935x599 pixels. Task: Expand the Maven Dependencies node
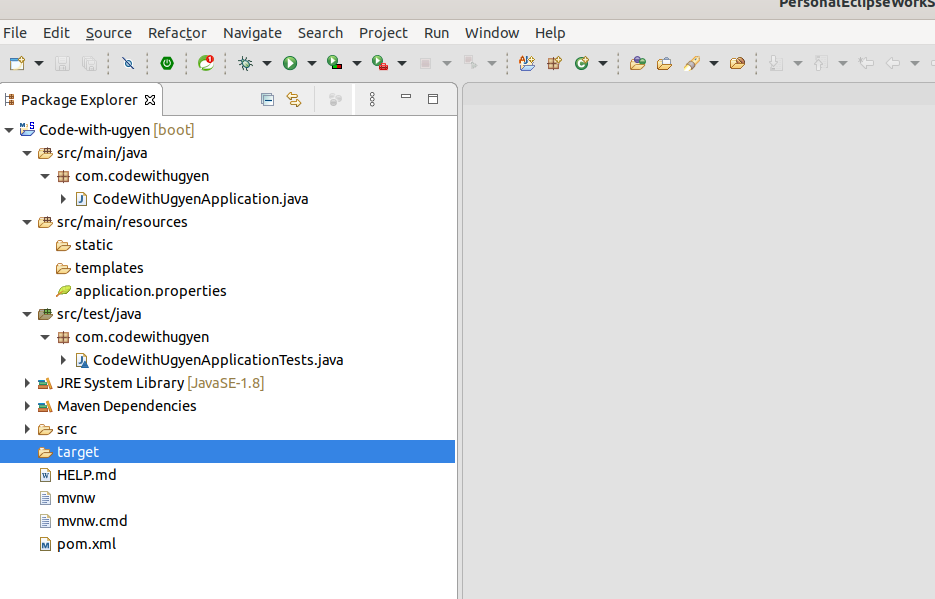[27, 406]
